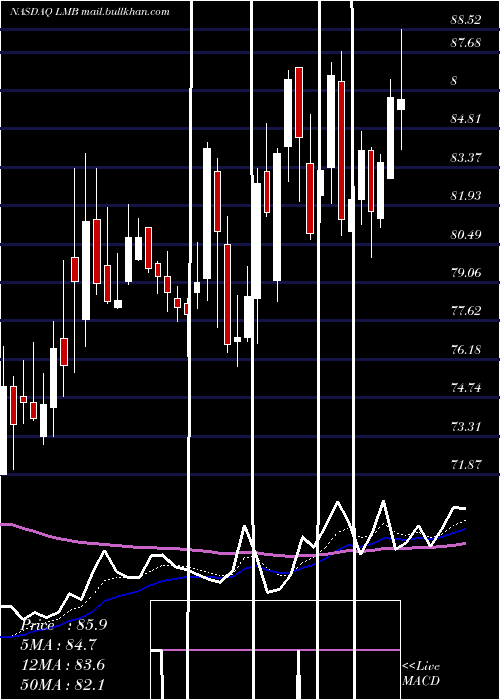Select the 76.18 price axis label
This screenshot has height=700, width=500.
pos(466,349)
